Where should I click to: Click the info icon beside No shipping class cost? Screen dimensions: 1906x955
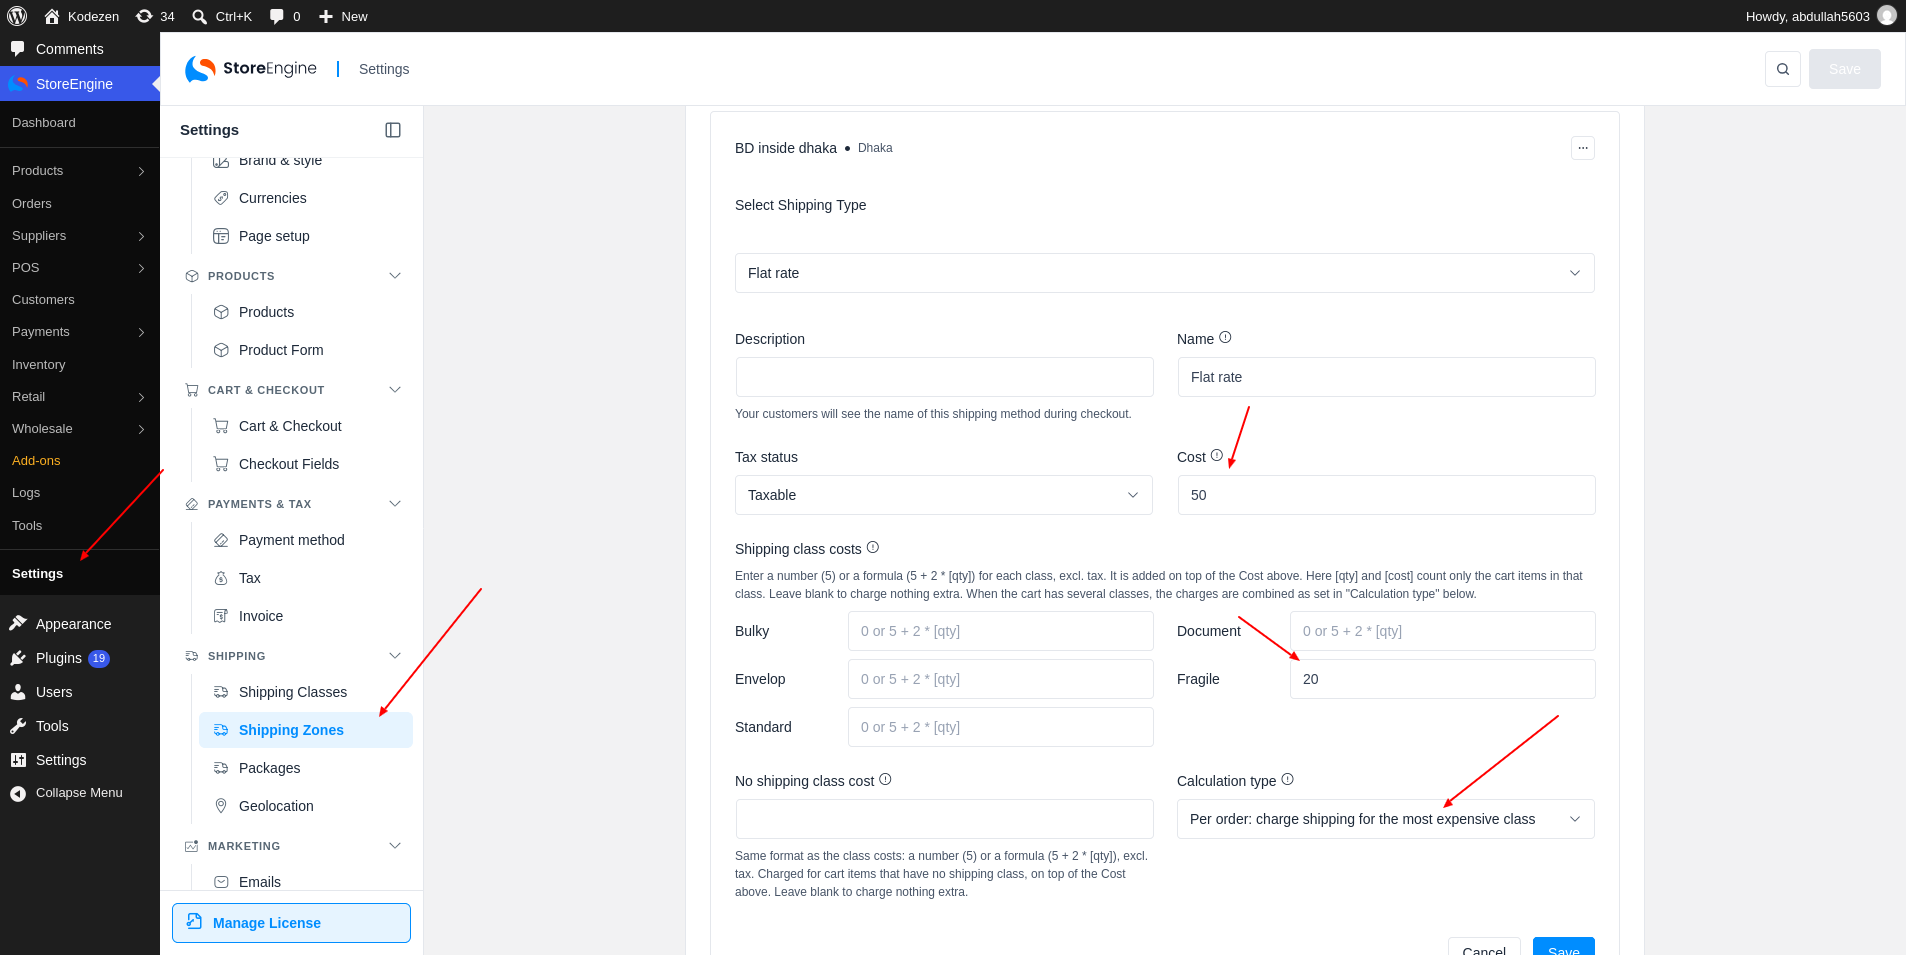click(885, 780)
